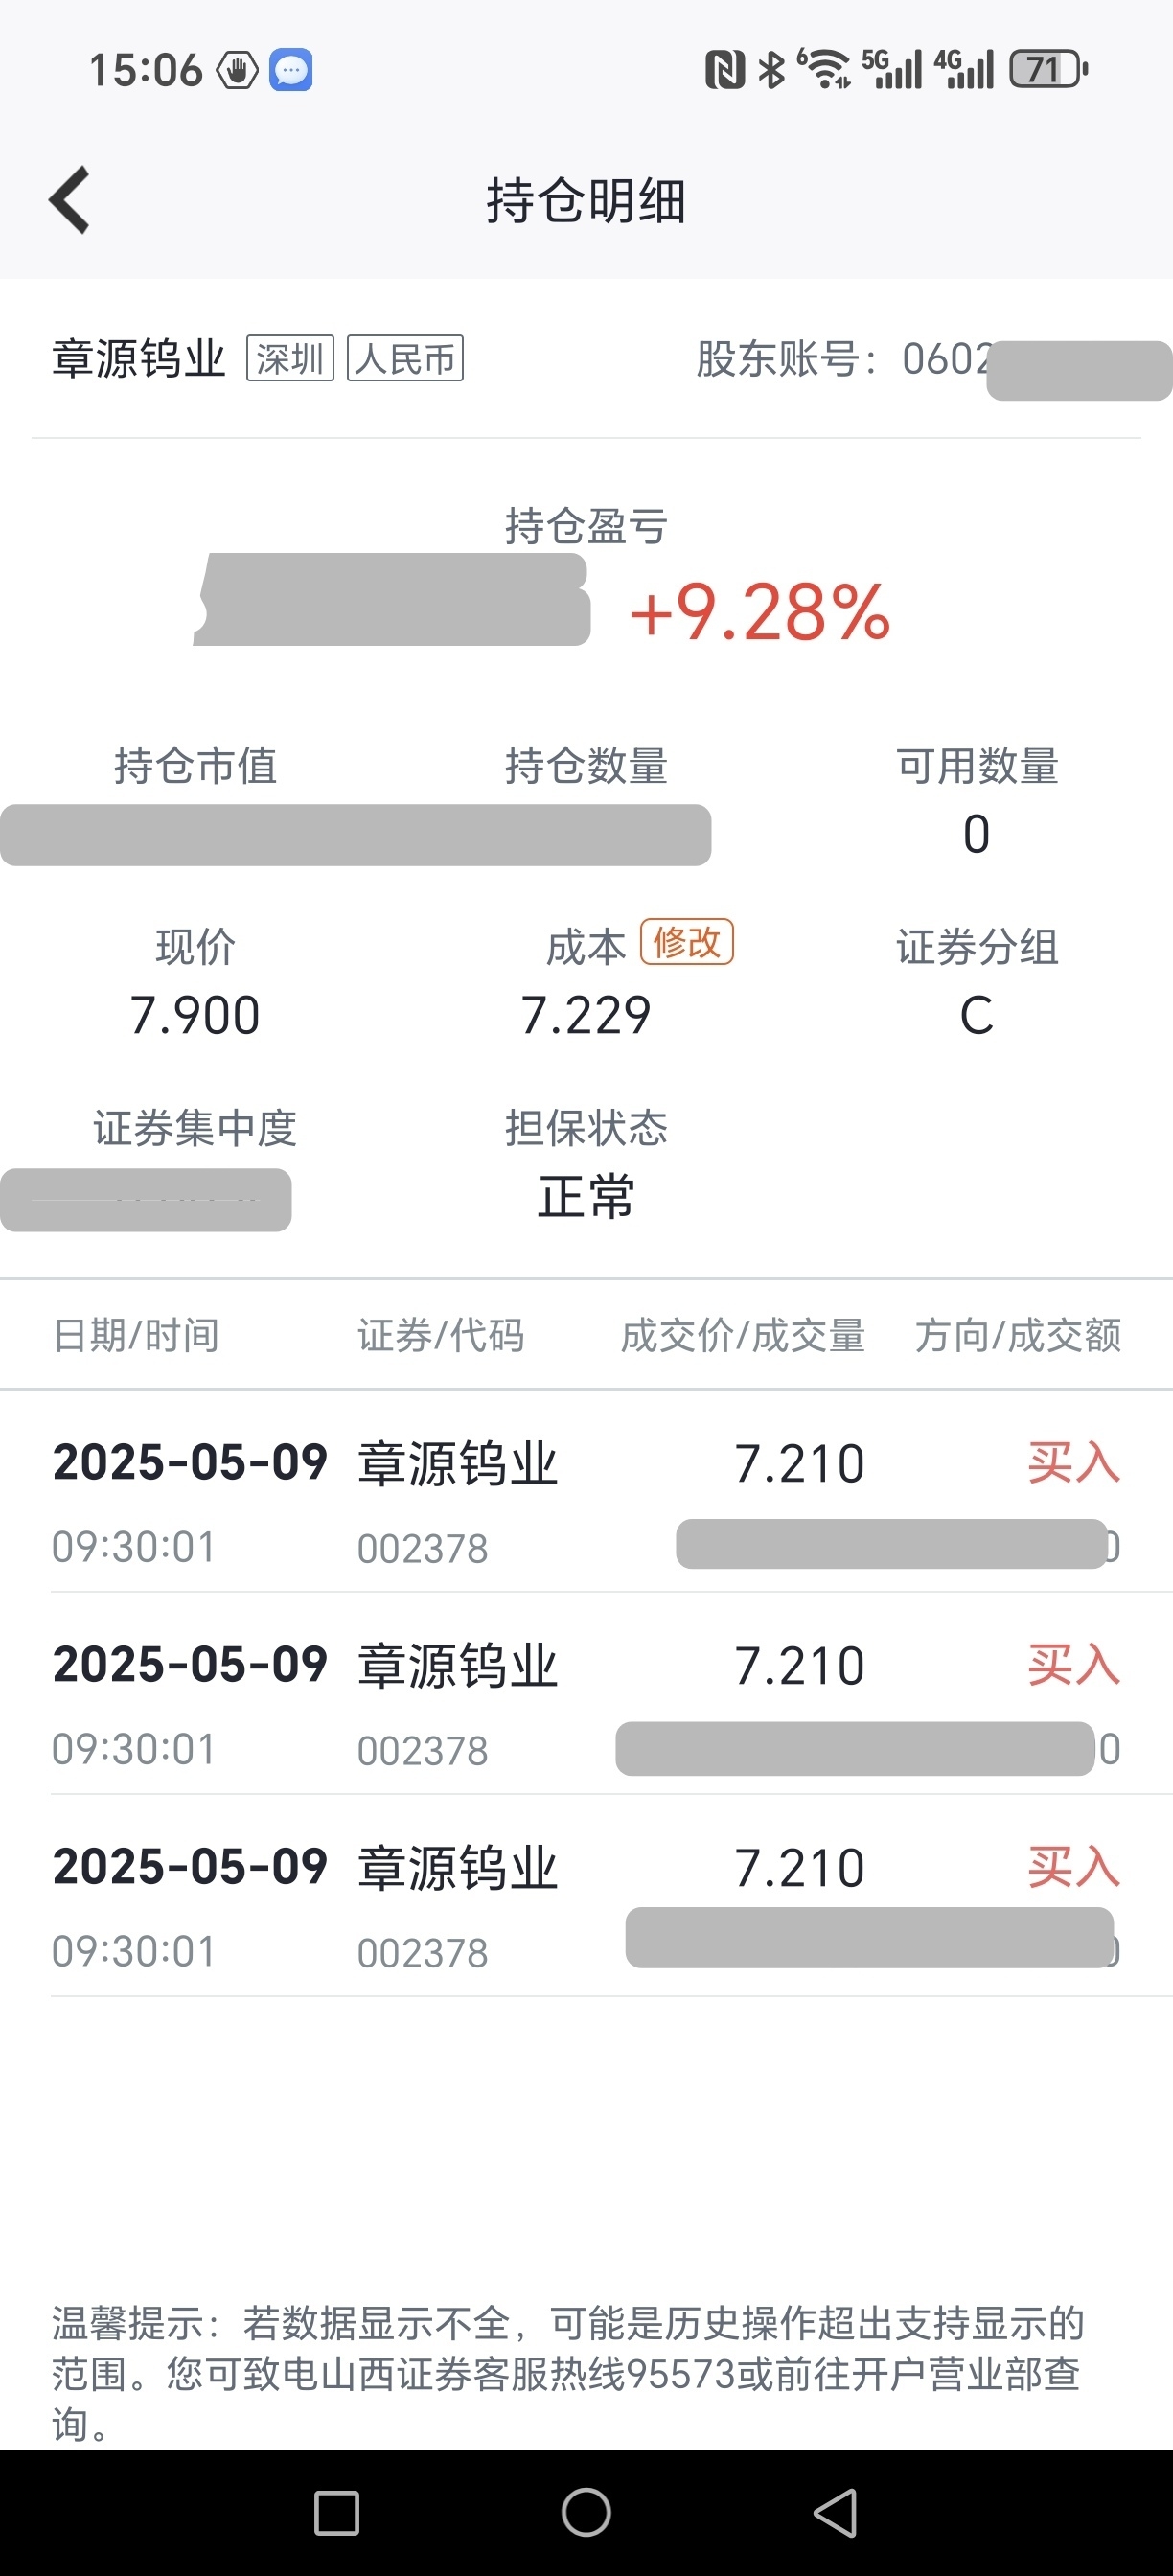
Task: Tap the Android recent apps square button
Action: (337, 2513)
